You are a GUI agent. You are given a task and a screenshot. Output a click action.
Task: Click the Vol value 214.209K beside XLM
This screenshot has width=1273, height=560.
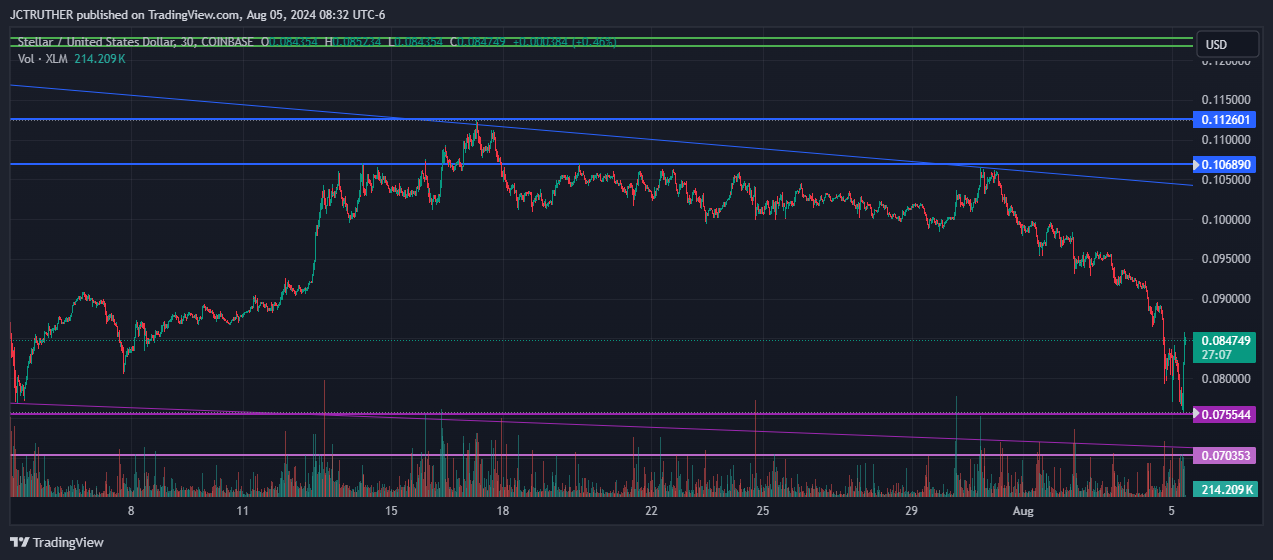pos(101,59)
